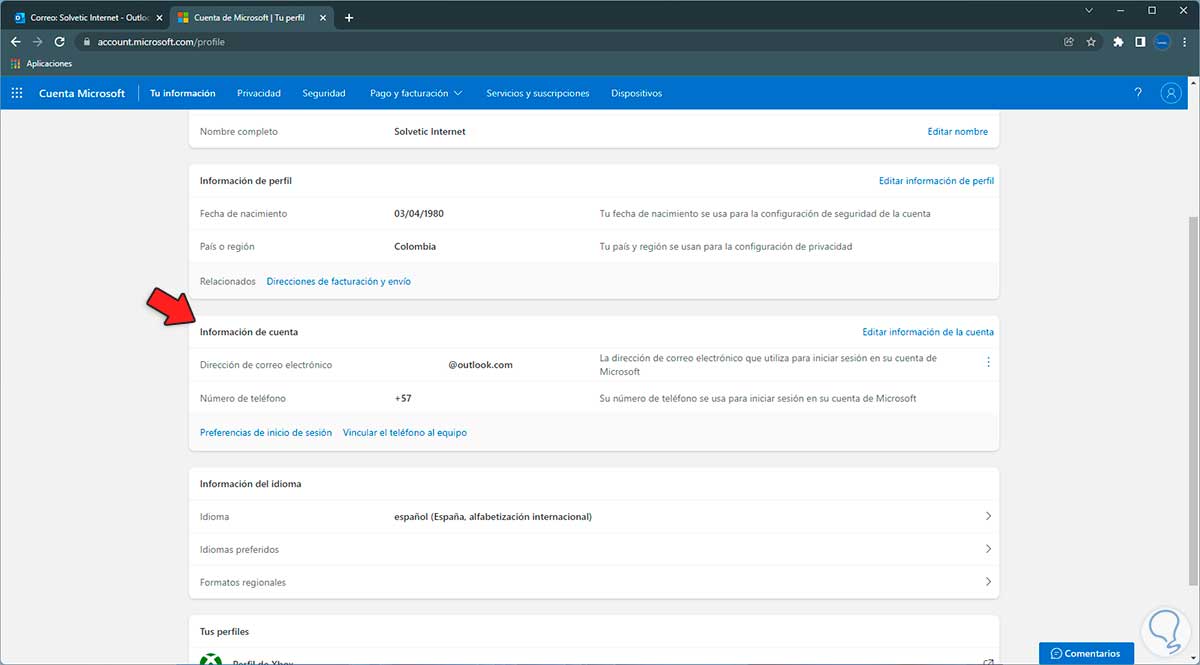The height and width of the screenshot is (665, 1200).
Task: Open Preferencias de inicio de sesión link
Action: [266, 432]
